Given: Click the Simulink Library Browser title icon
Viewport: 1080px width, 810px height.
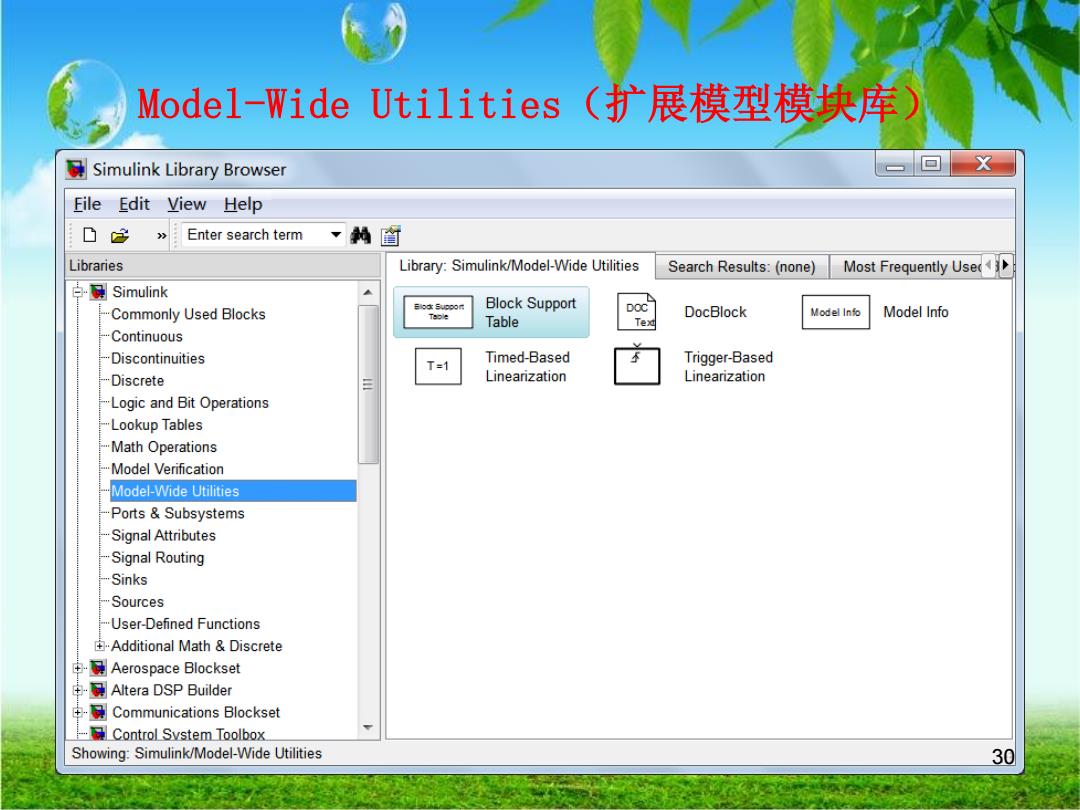Looking at the screenshot, I should [x=76, y=169].
